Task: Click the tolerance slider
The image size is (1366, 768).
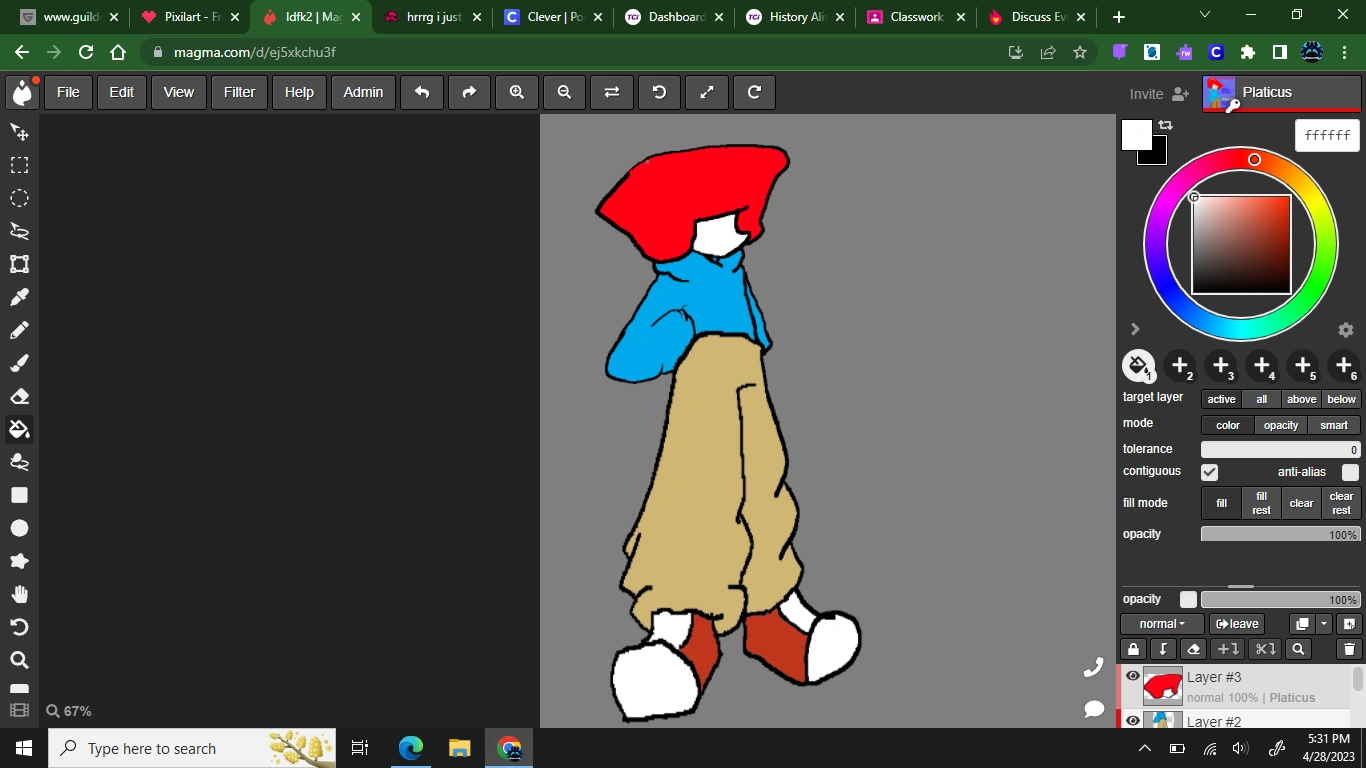Action: pyautogui.click(x=1280, y=450)
